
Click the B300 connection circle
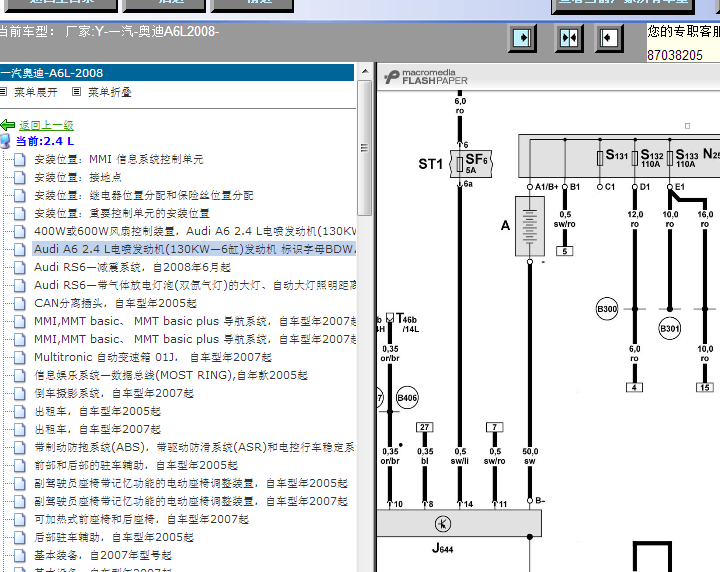click(x=607, y=309)
